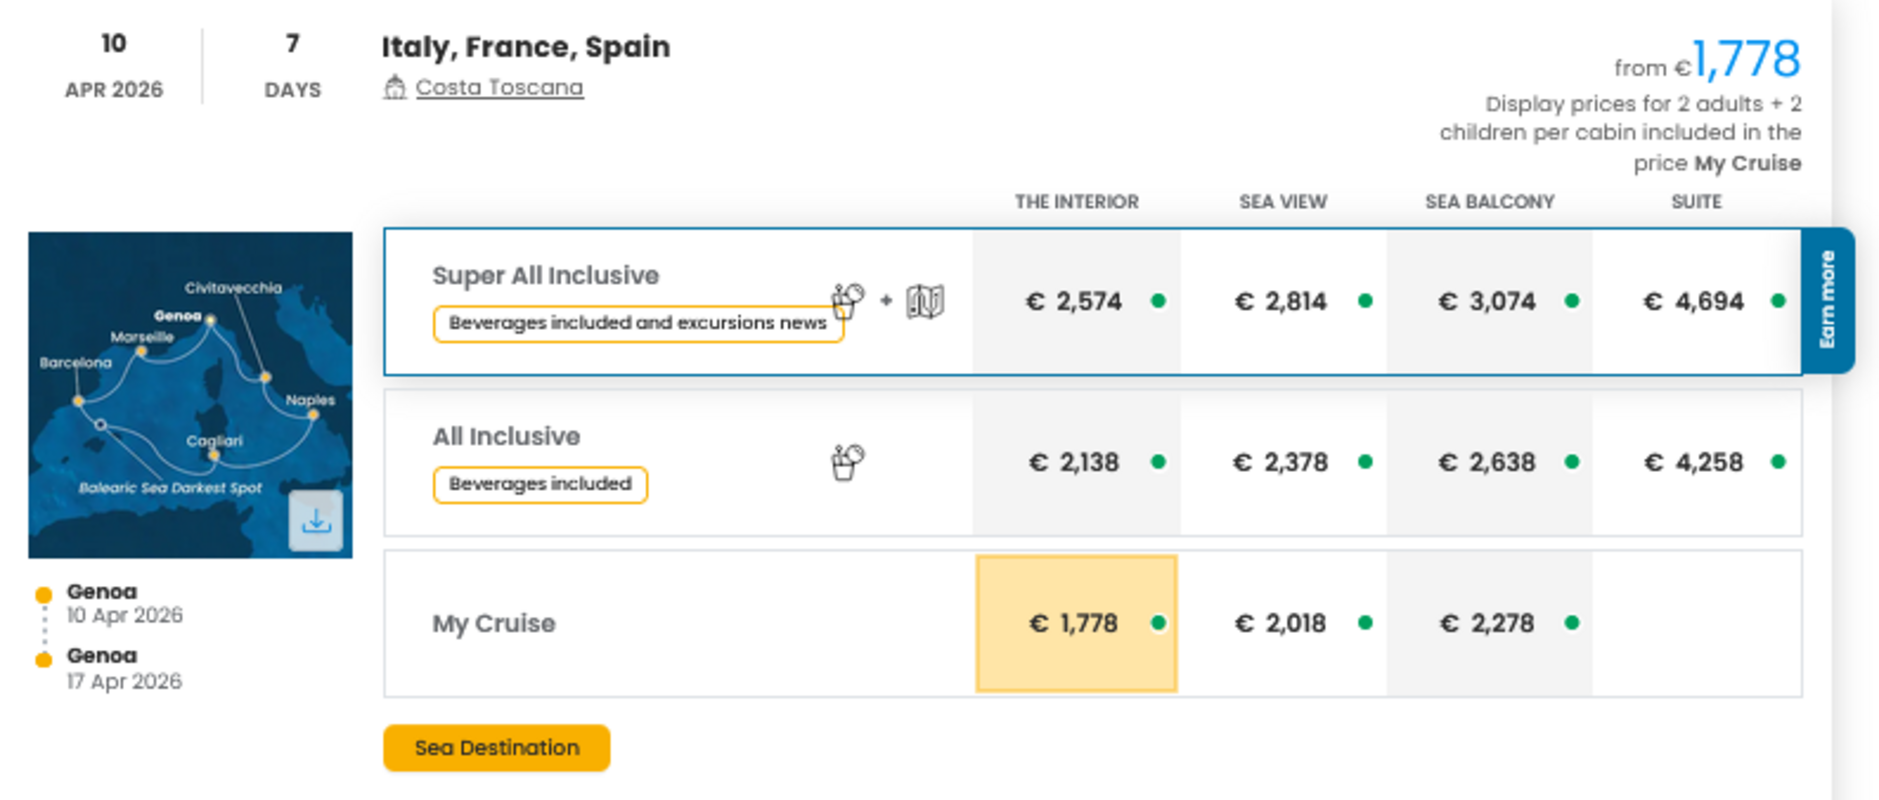
Task: Choose Super All Inclusive suite € 4,694
Action: pyautogui.click(x=1693, y=302)
